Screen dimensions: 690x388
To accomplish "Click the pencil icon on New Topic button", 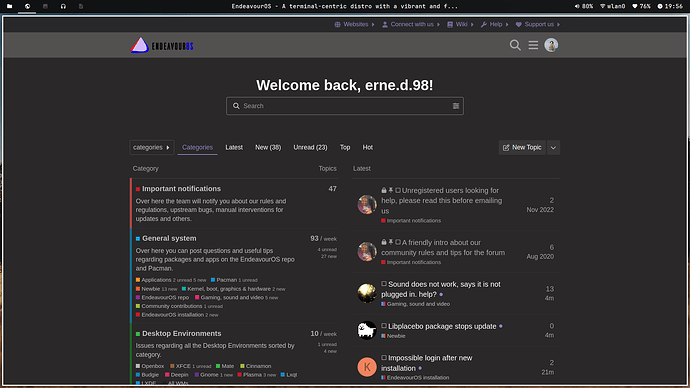I will [506, 148].
